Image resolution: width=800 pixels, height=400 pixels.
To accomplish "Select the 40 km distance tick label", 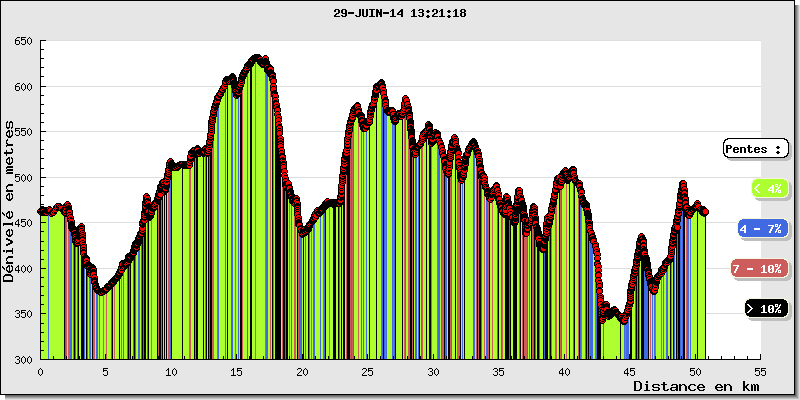I will 565,371.
